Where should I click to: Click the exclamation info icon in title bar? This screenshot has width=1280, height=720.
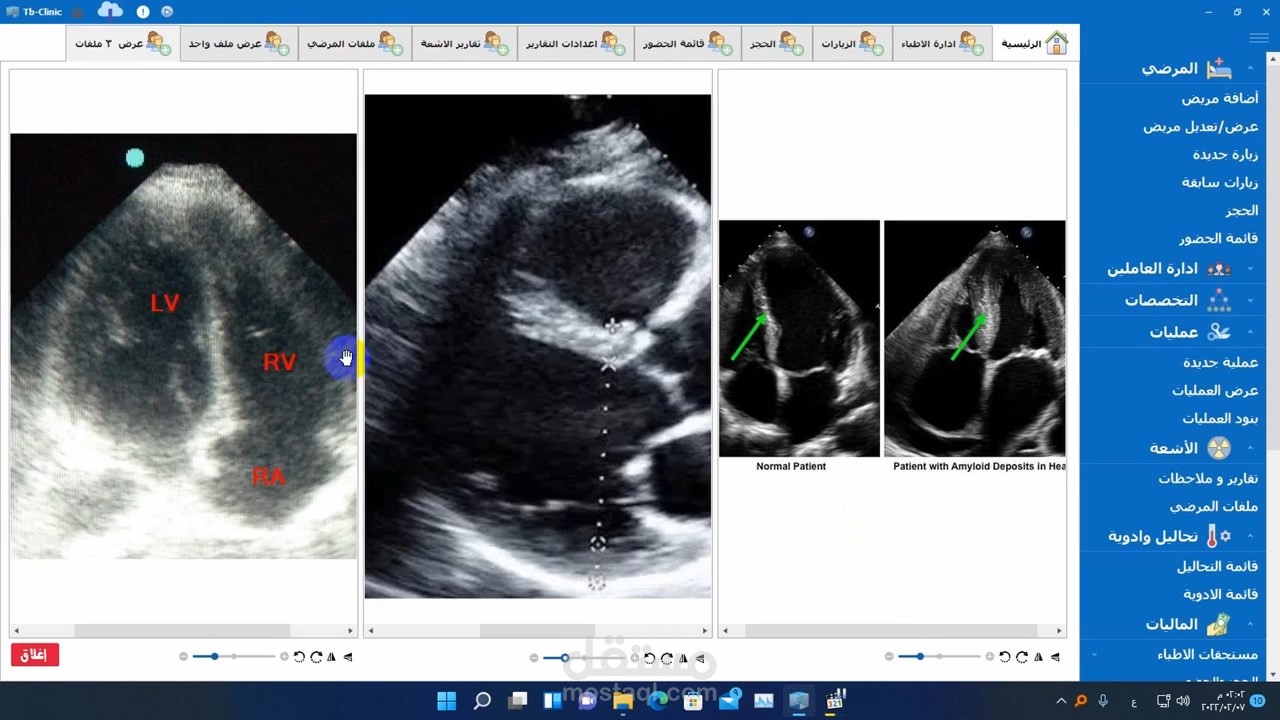pyautogui.click(x=143, y=12)
